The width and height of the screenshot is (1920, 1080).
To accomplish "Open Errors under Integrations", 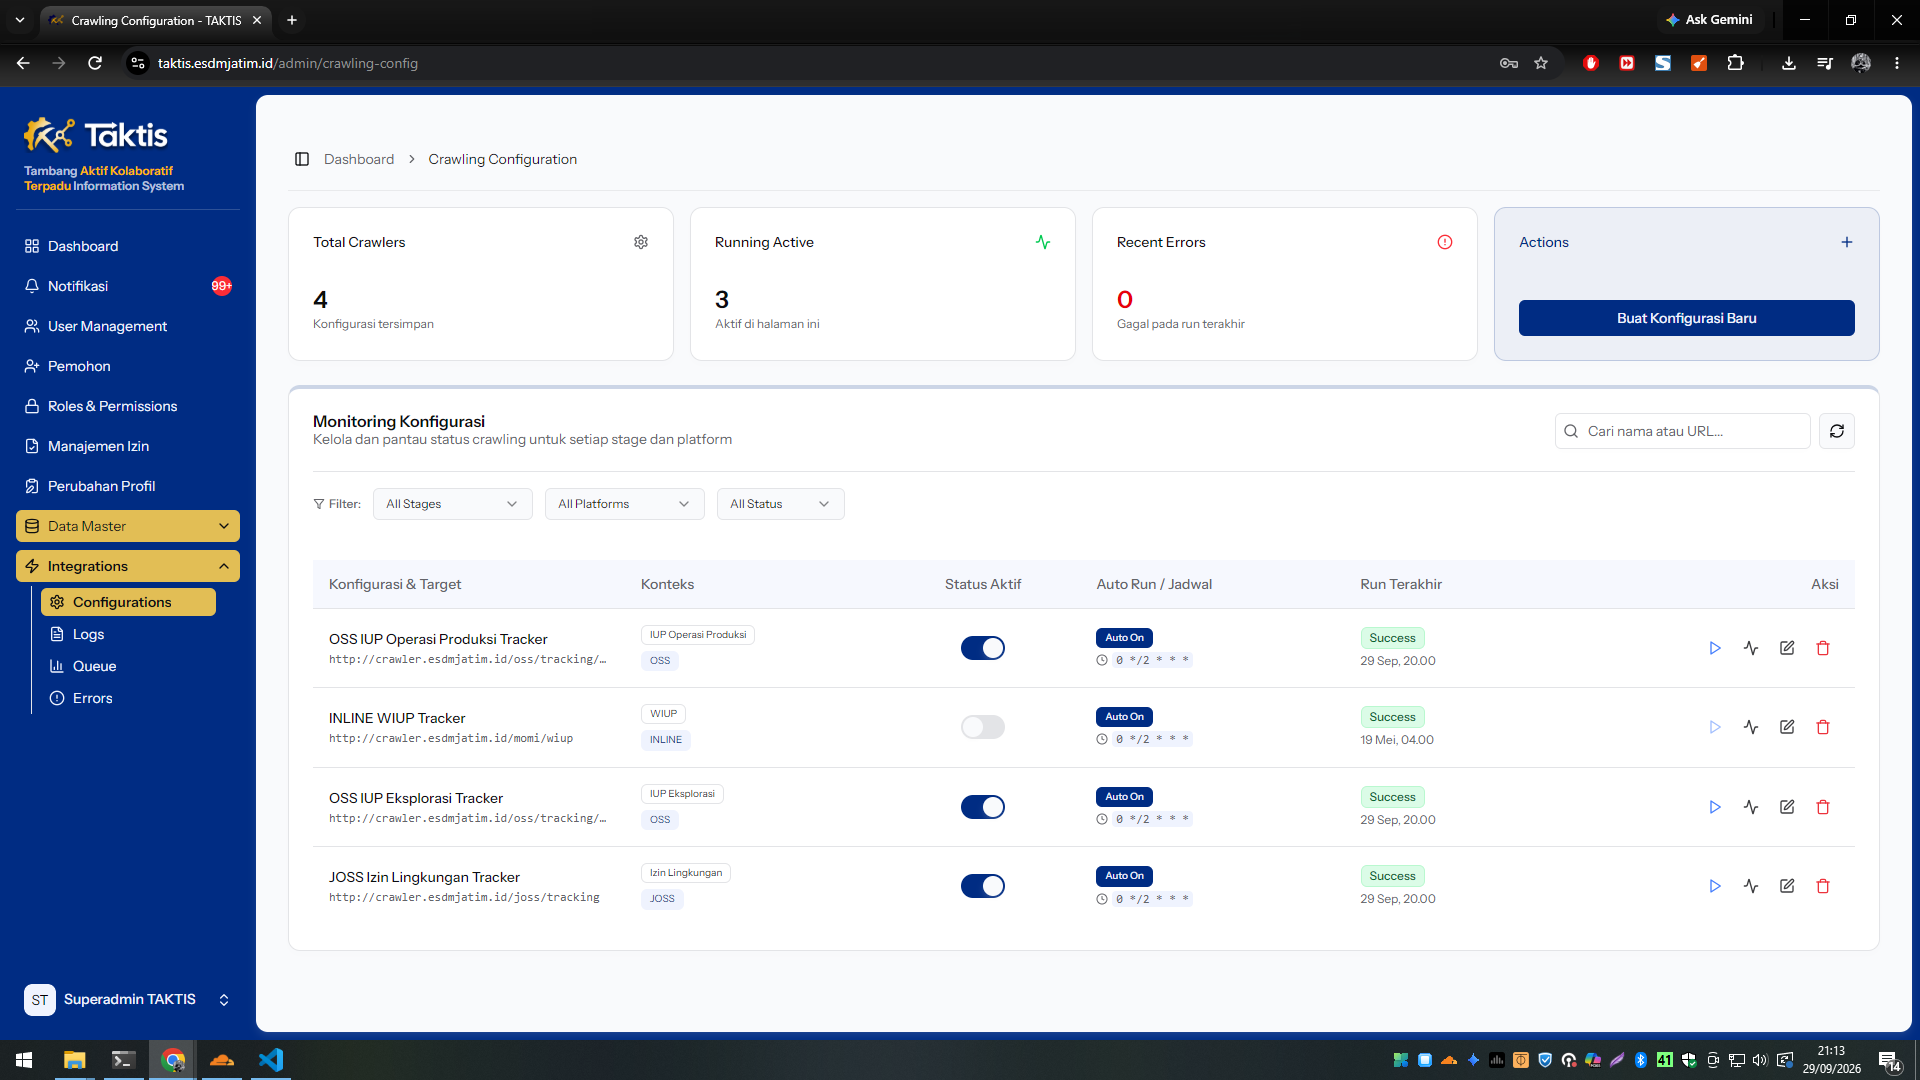I will click(128, 698).
